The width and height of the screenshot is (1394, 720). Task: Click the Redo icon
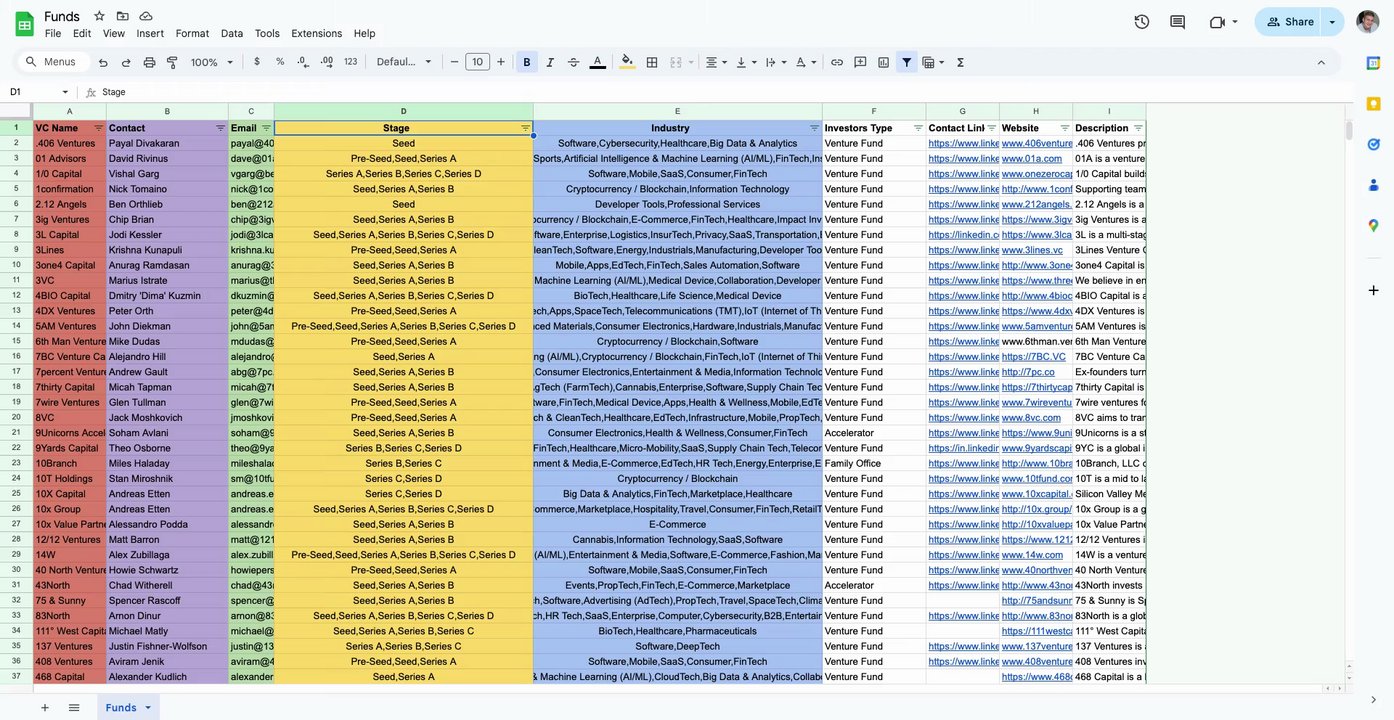126,62
